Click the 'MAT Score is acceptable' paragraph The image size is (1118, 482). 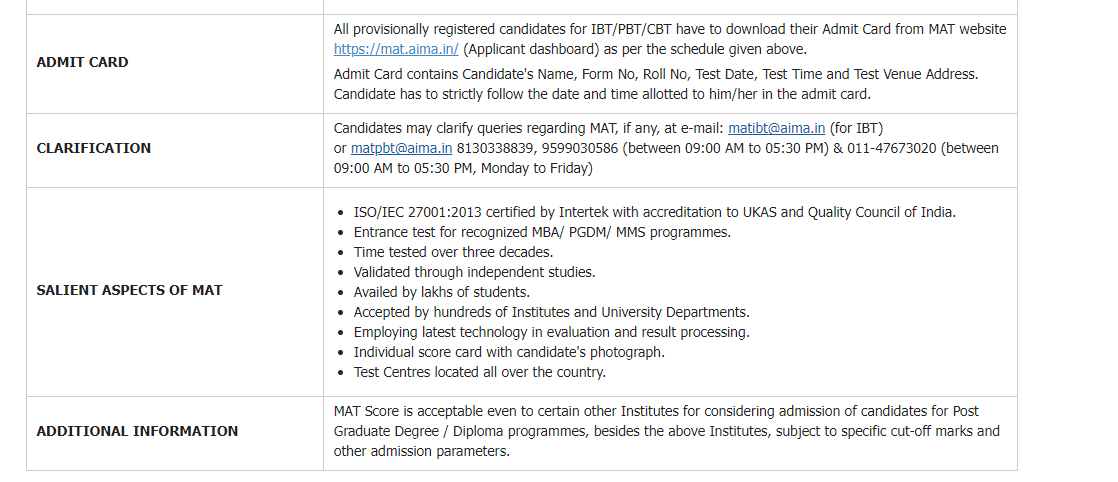point(656,431)
